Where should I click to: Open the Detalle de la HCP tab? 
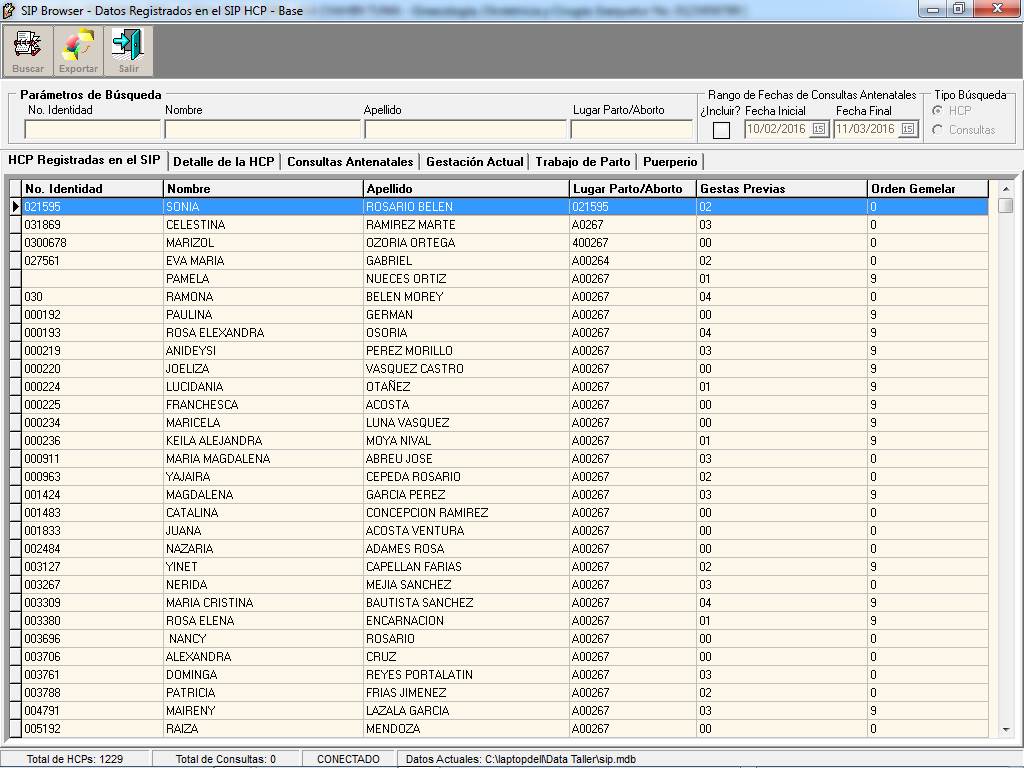tap(224, 162)
